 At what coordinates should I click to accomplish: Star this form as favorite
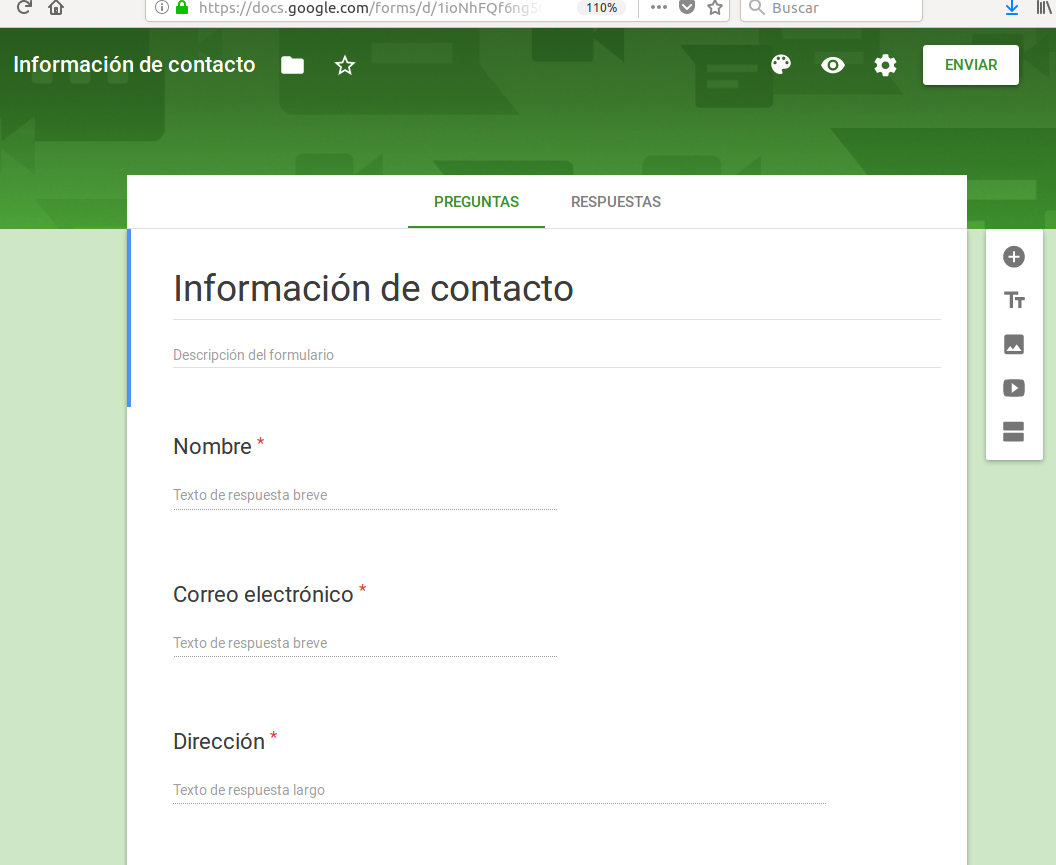point(345,66)
